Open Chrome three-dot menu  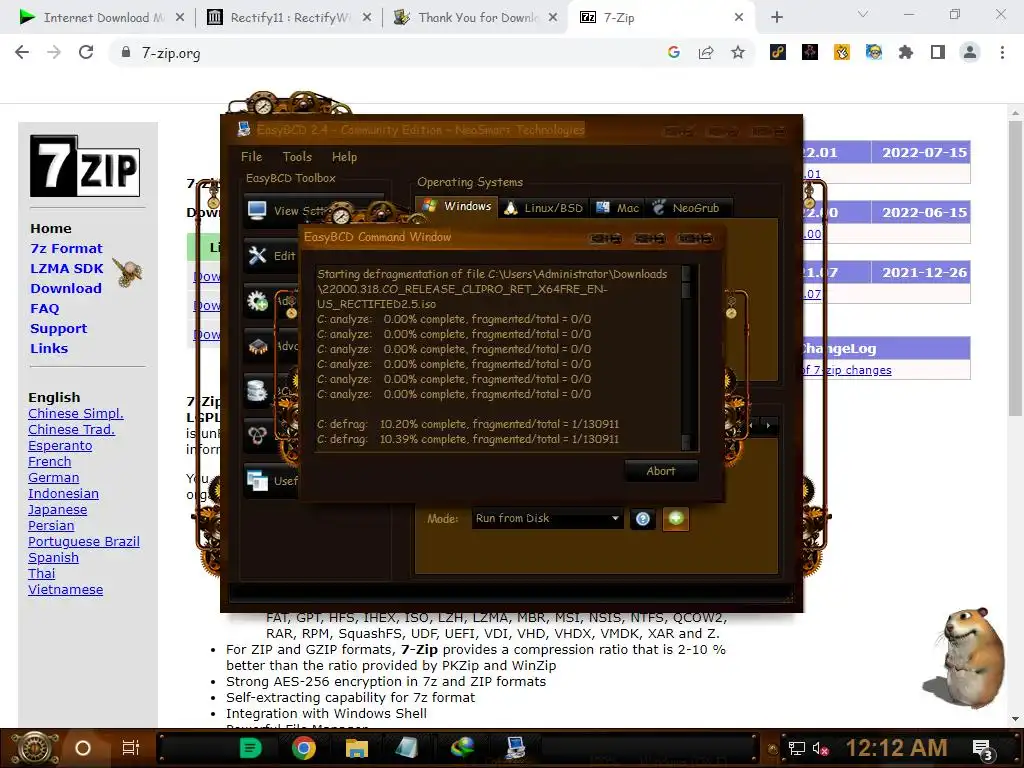(x=1002, y=52)
